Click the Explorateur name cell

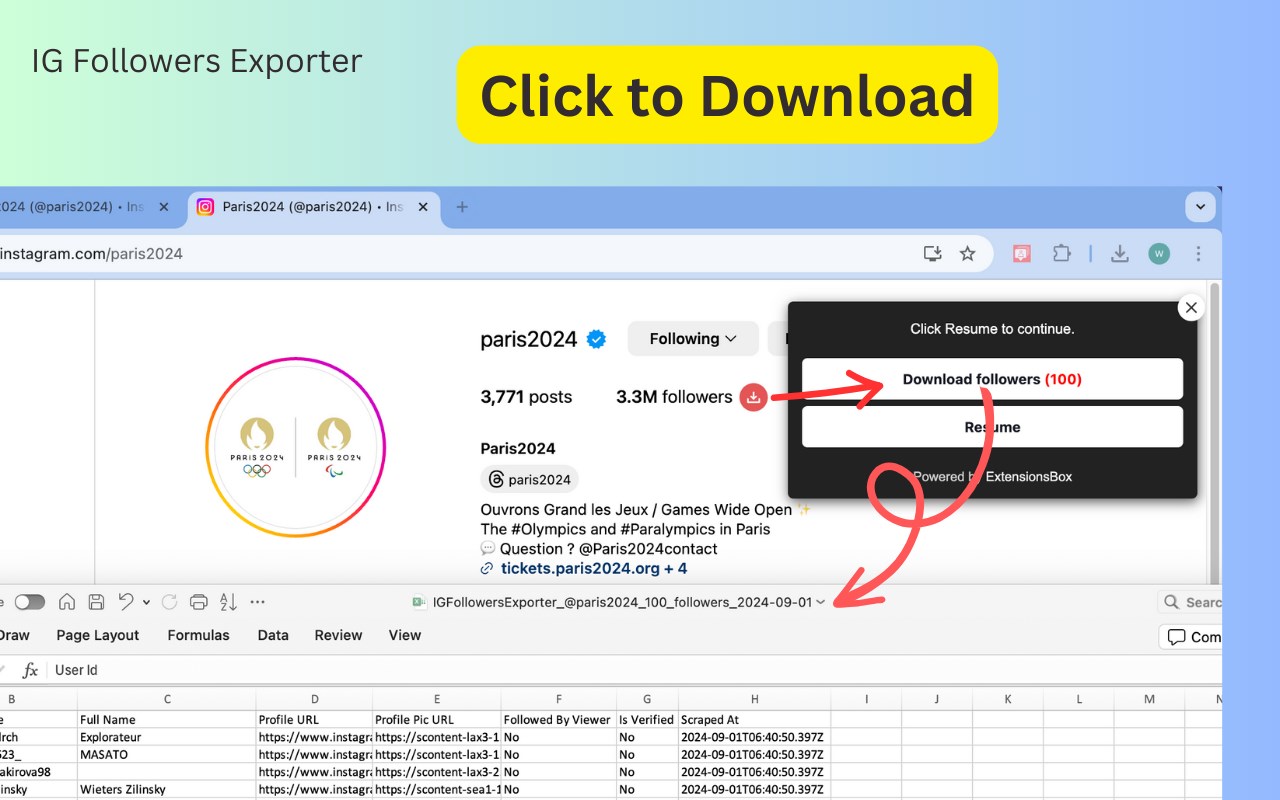[x=167, y=737]
